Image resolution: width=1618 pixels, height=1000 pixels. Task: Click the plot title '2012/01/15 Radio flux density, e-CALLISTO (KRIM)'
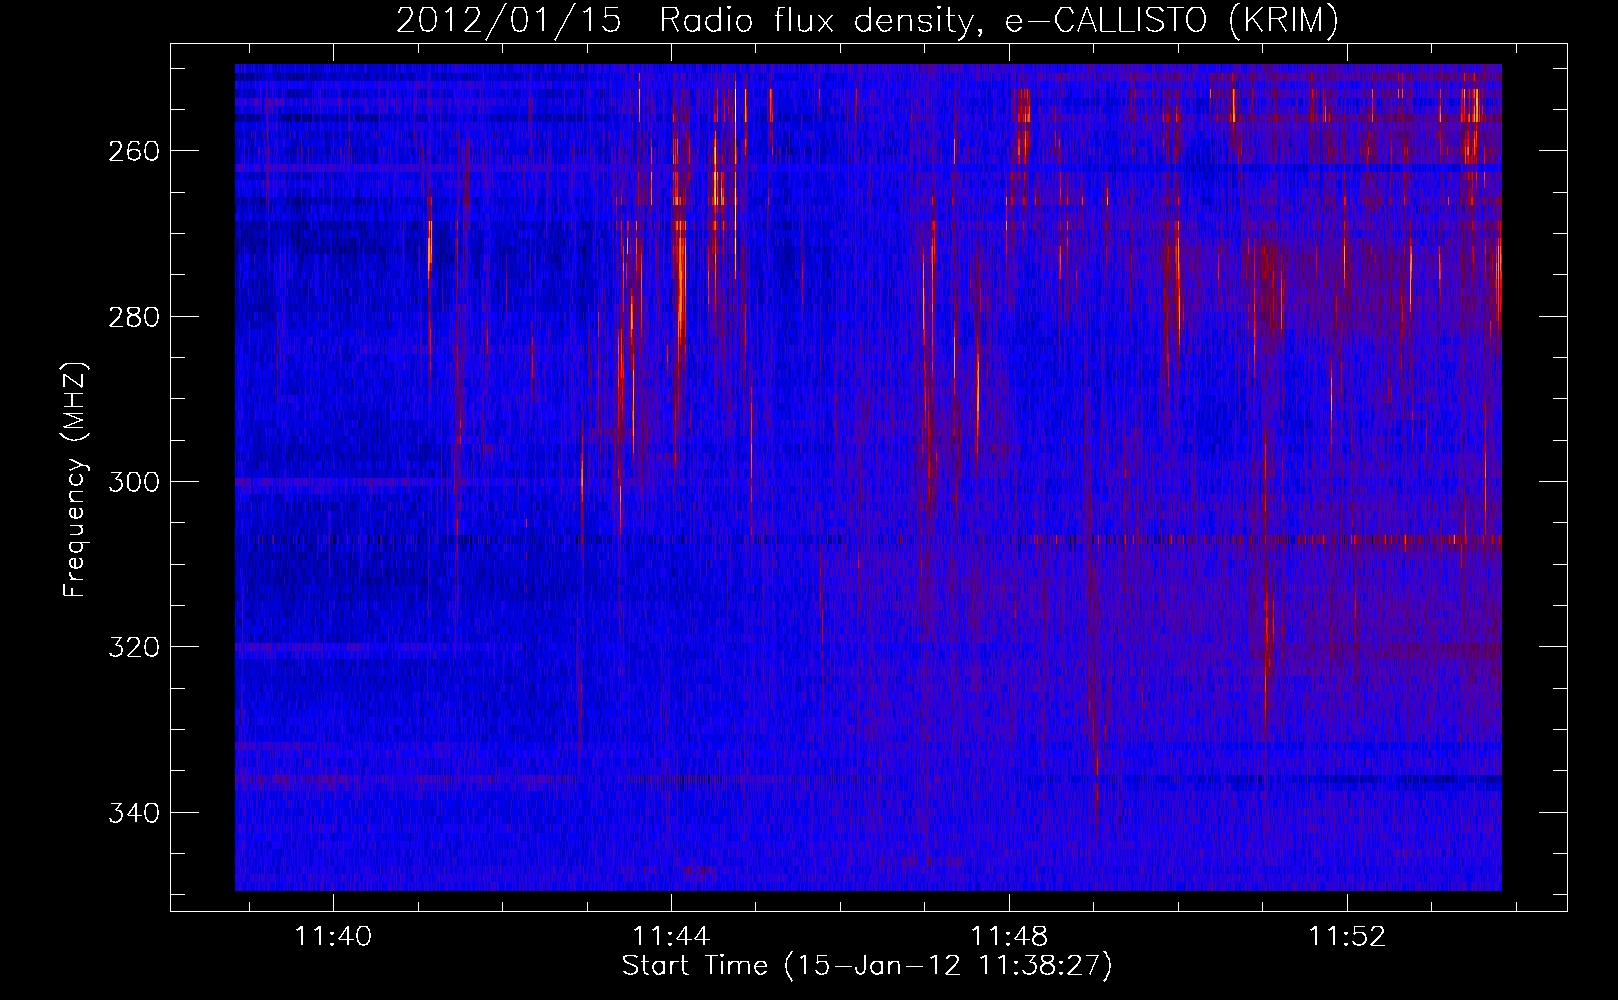[867, 20]
